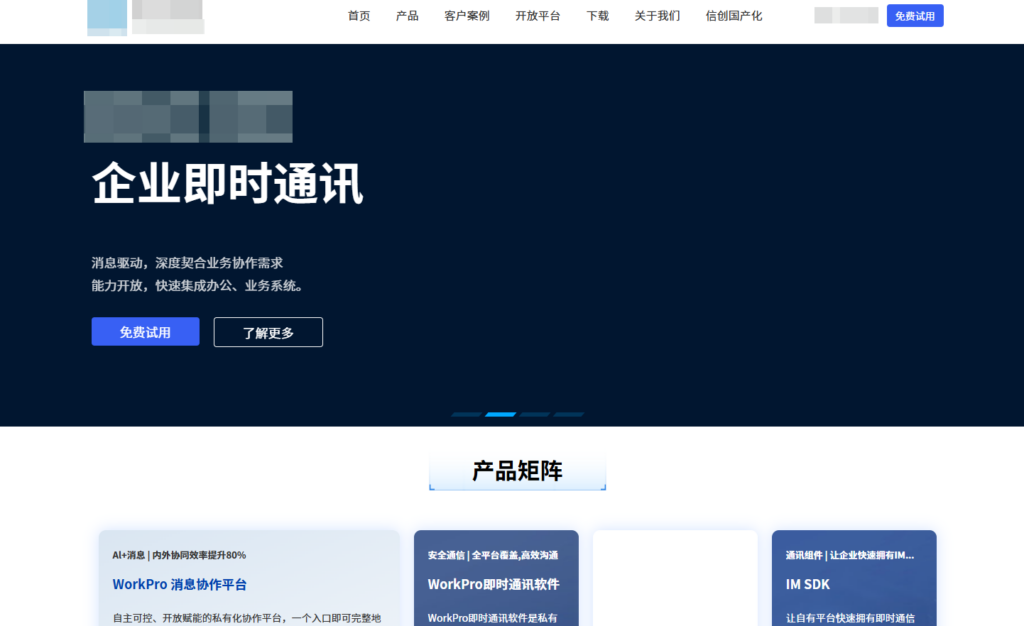
Task: Open the 下载 navigation menu item
Action: pyautogui.click(x=597, y=16)
